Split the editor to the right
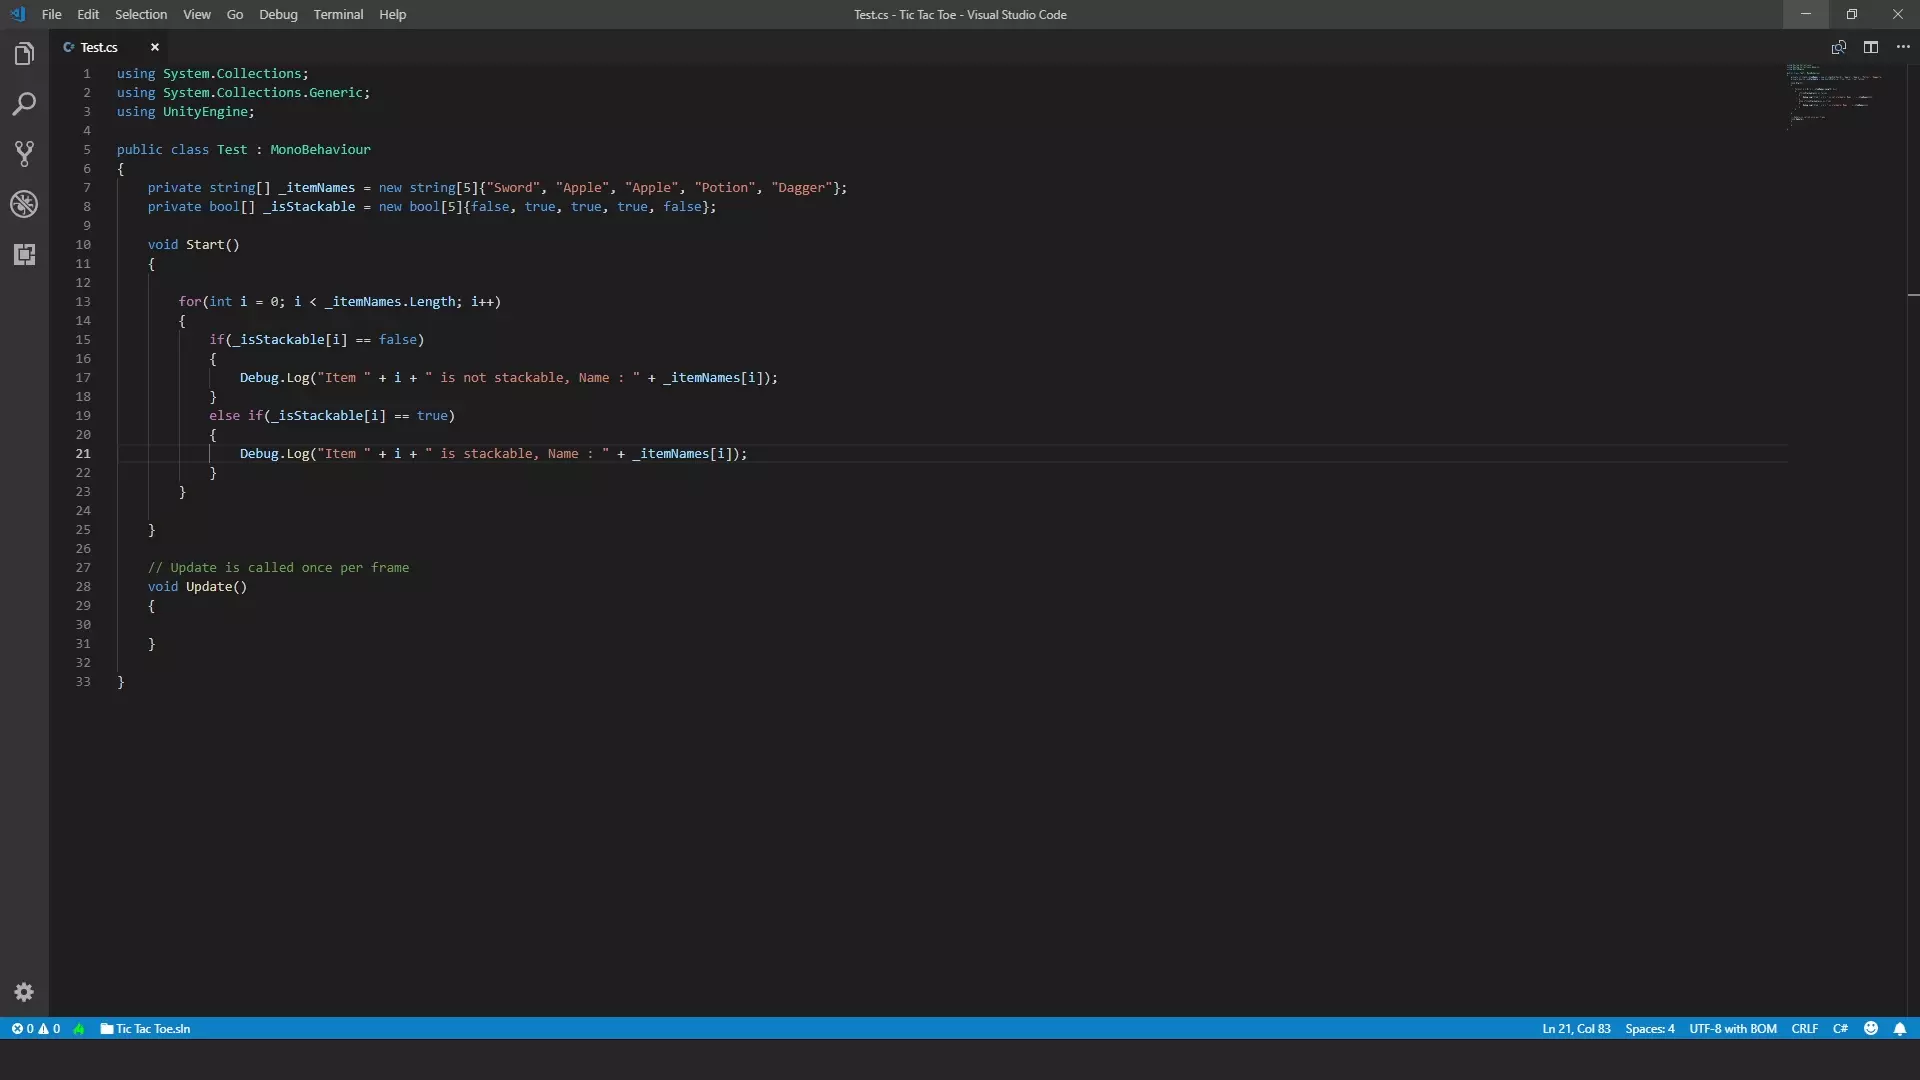This screenshot has width=1920, height=1080. (1871, 47)
